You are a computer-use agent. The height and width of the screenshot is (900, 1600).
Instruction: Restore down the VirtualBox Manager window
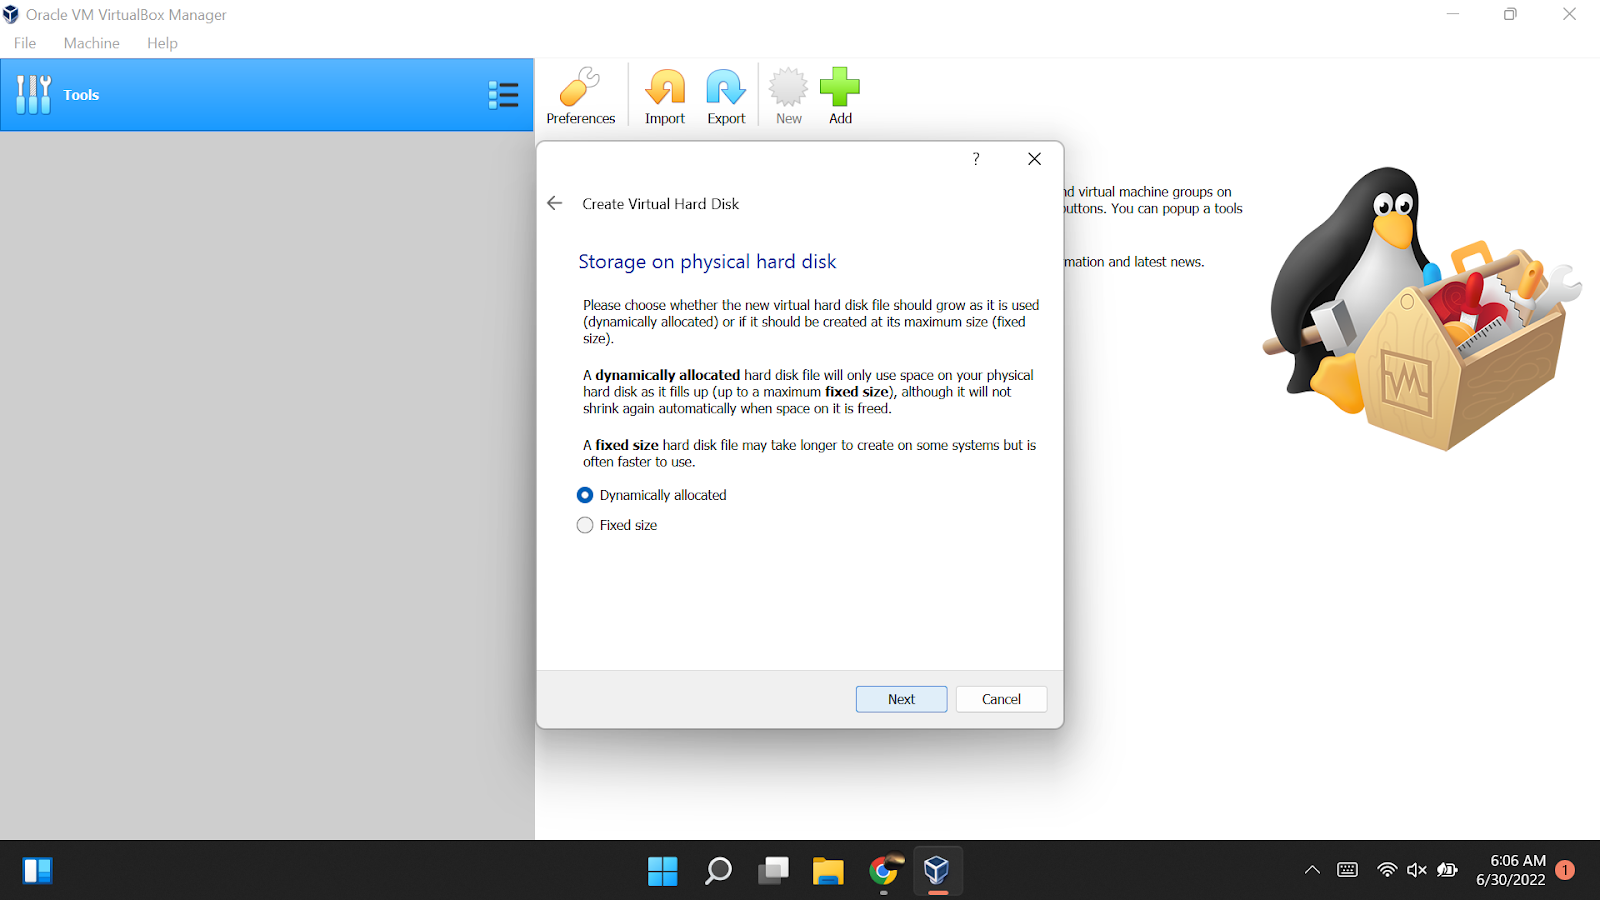pos(1510,14)
